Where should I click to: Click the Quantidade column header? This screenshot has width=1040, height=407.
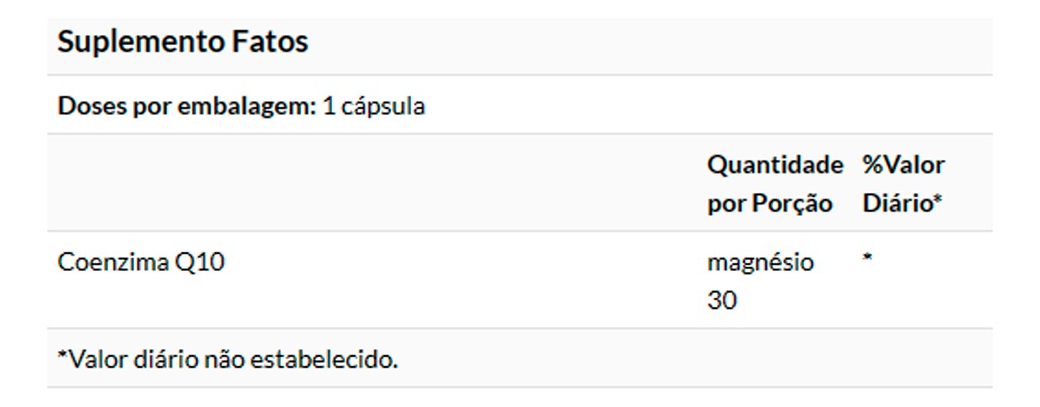(774, 164)
